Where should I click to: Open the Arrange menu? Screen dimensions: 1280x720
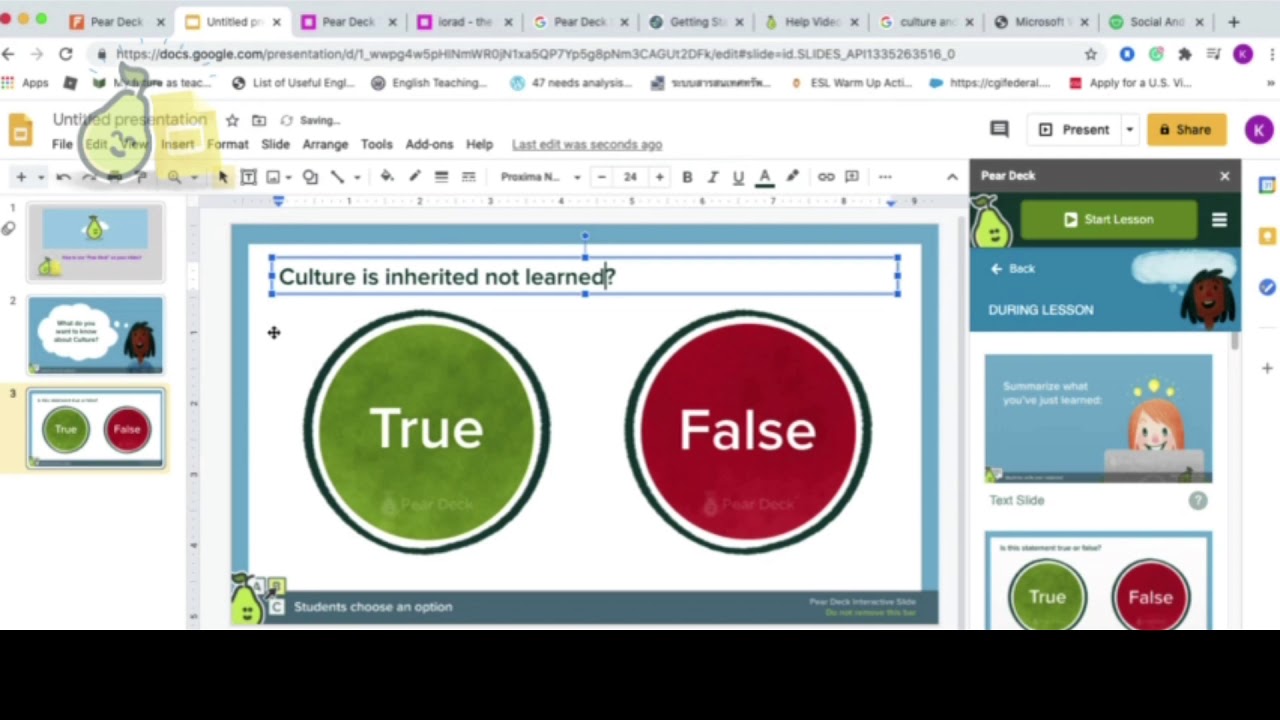(x=325, y=144)
